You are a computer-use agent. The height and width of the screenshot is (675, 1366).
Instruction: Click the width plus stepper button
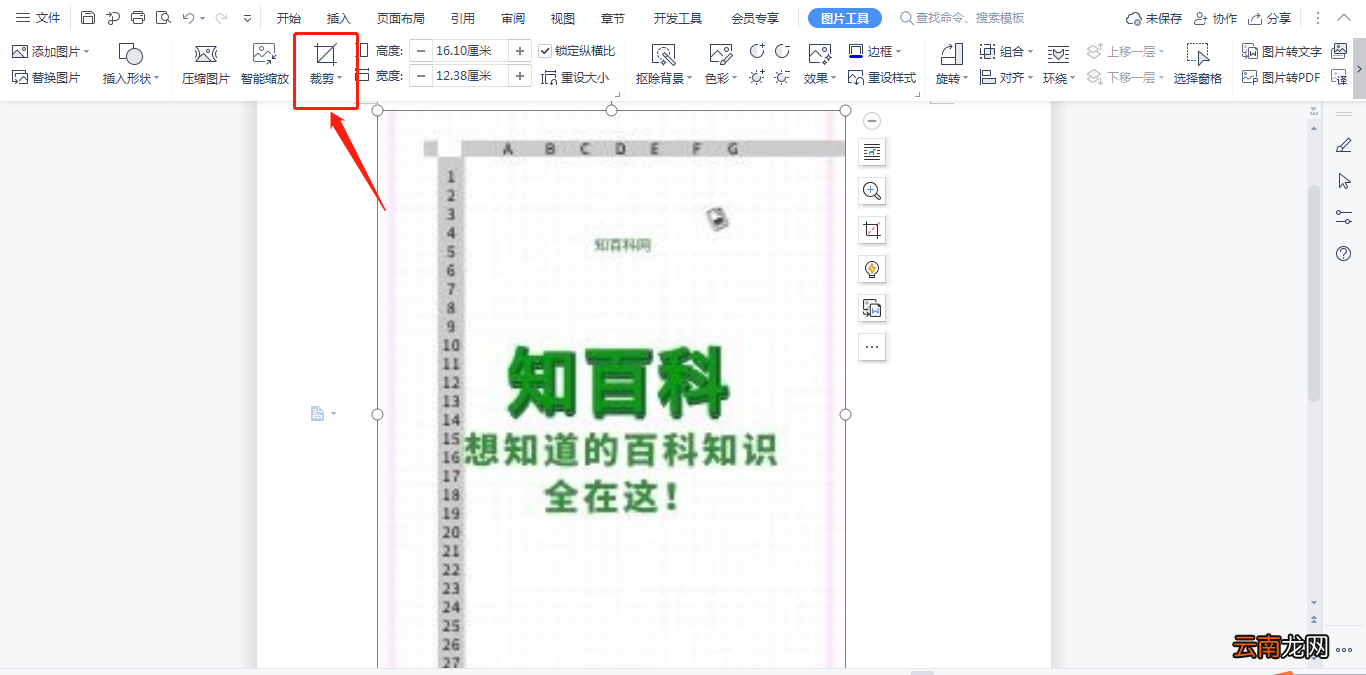520,76
